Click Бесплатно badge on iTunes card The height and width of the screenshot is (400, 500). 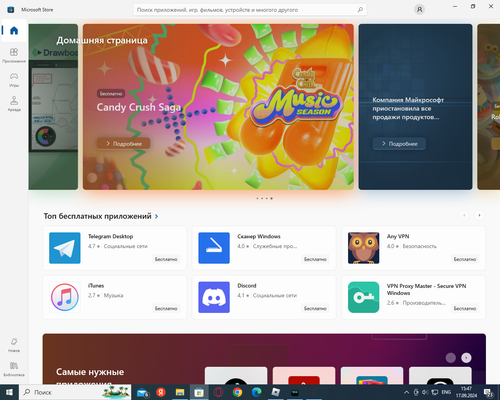click(x=166, y=308)
